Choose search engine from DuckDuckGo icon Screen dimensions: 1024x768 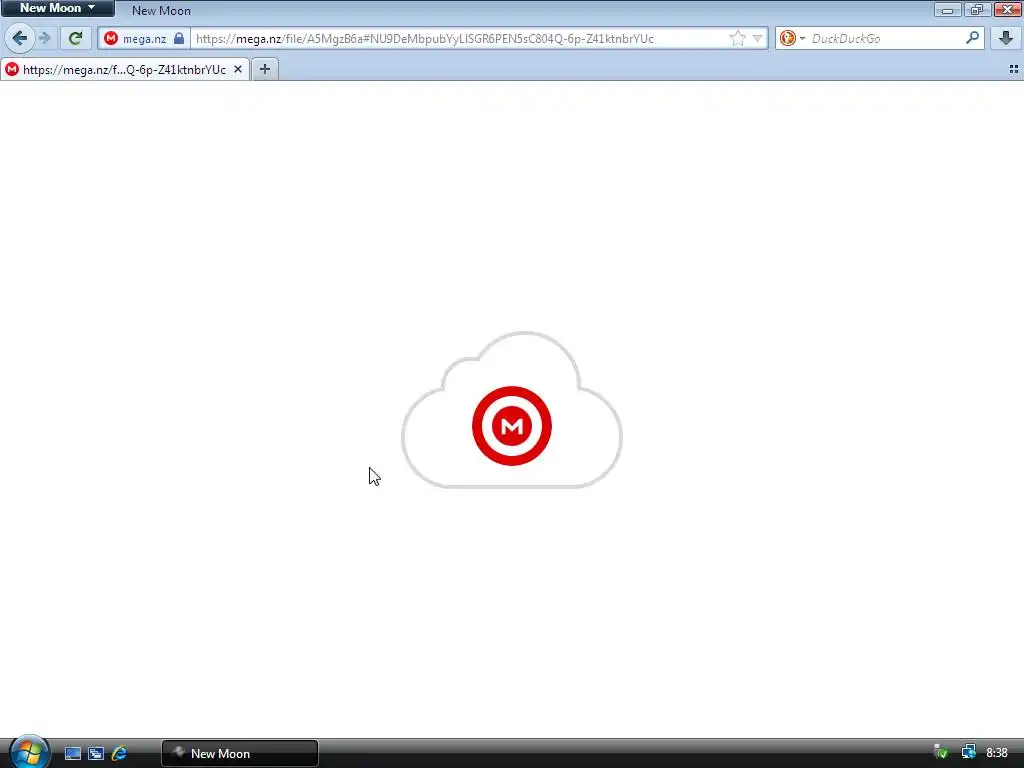[x=792, y=39]
